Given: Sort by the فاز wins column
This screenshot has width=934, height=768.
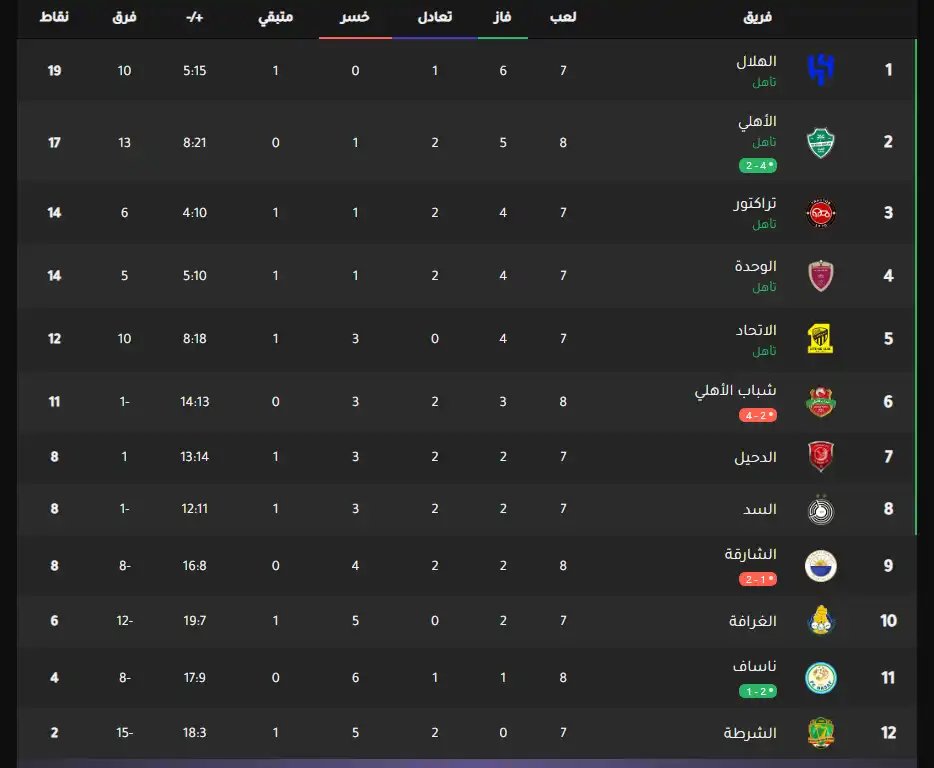Looking at the screenshot, I should tap(502, 17).
